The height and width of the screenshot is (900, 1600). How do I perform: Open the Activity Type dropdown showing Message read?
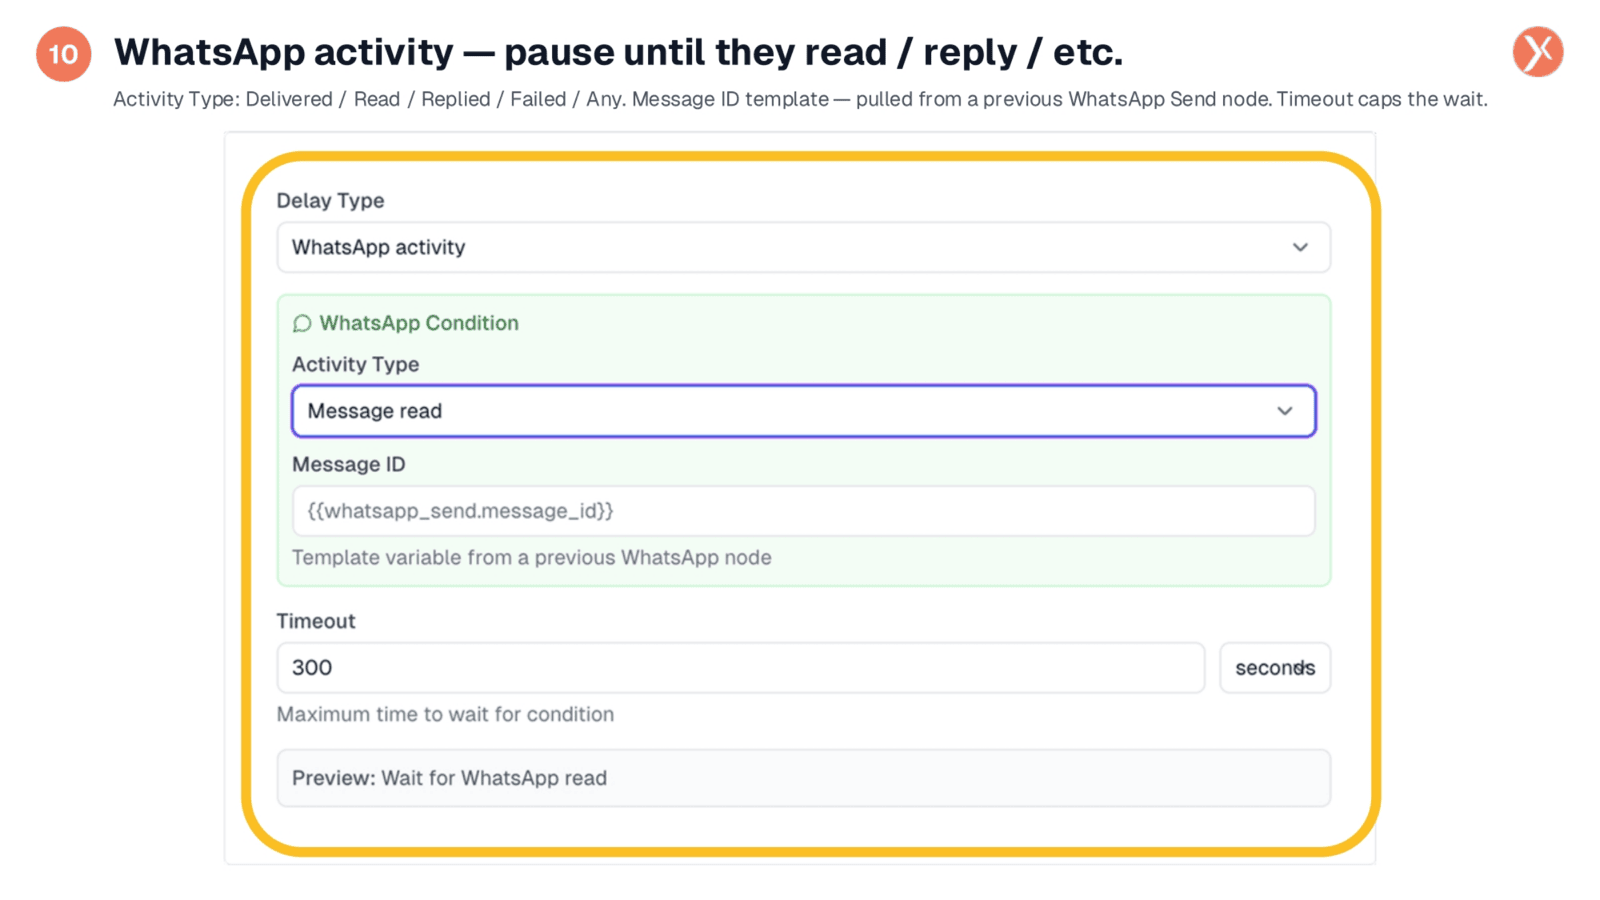[803, 411]
